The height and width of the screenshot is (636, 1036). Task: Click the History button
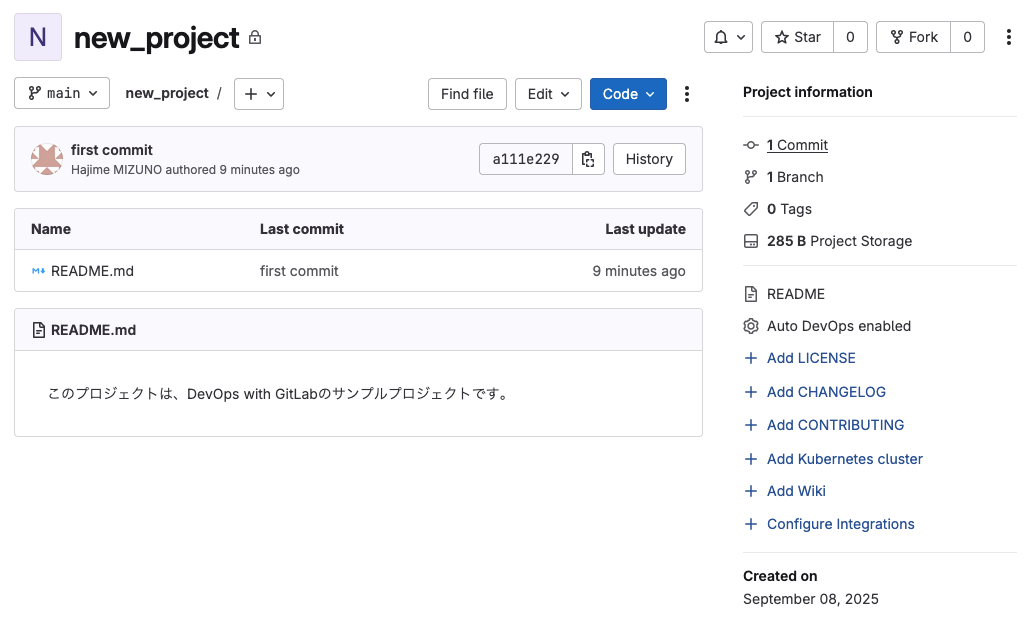649,159
